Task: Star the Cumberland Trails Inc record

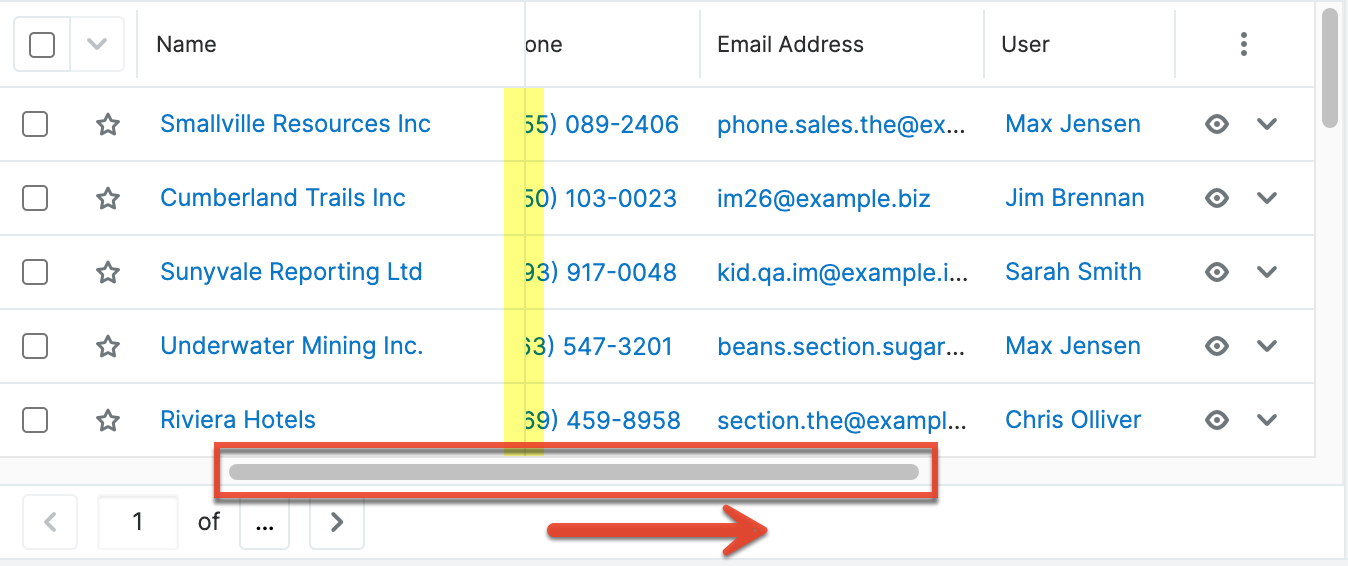Action: tap(108, 199)
